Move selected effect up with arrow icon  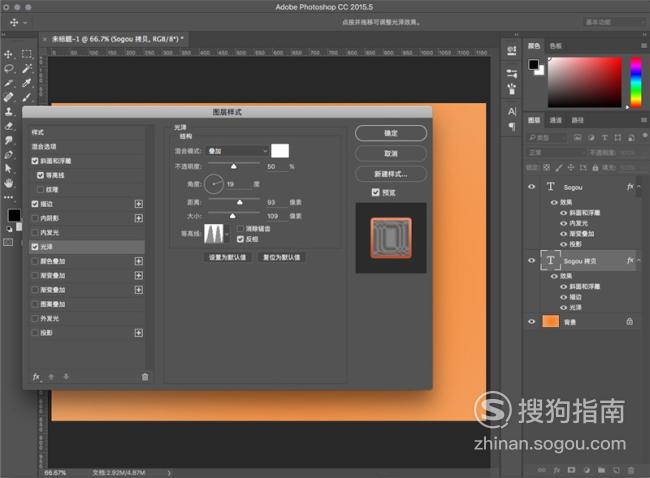(51, 377)
